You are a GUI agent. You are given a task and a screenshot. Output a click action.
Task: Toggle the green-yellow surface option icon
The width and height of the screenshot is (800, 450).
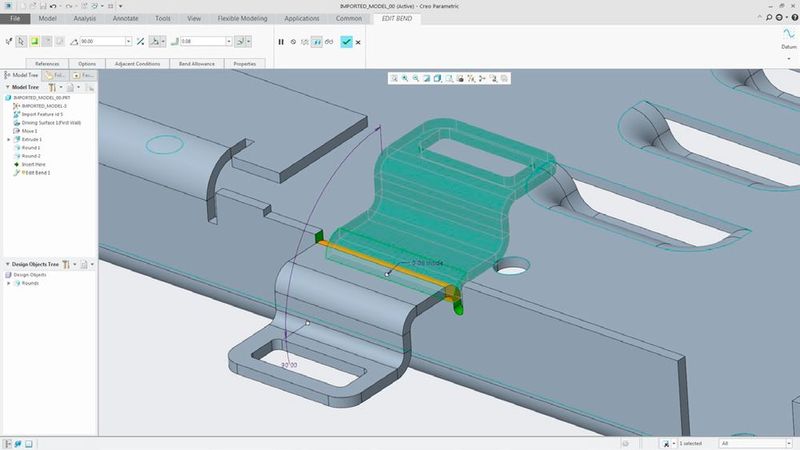pos(34,41)
